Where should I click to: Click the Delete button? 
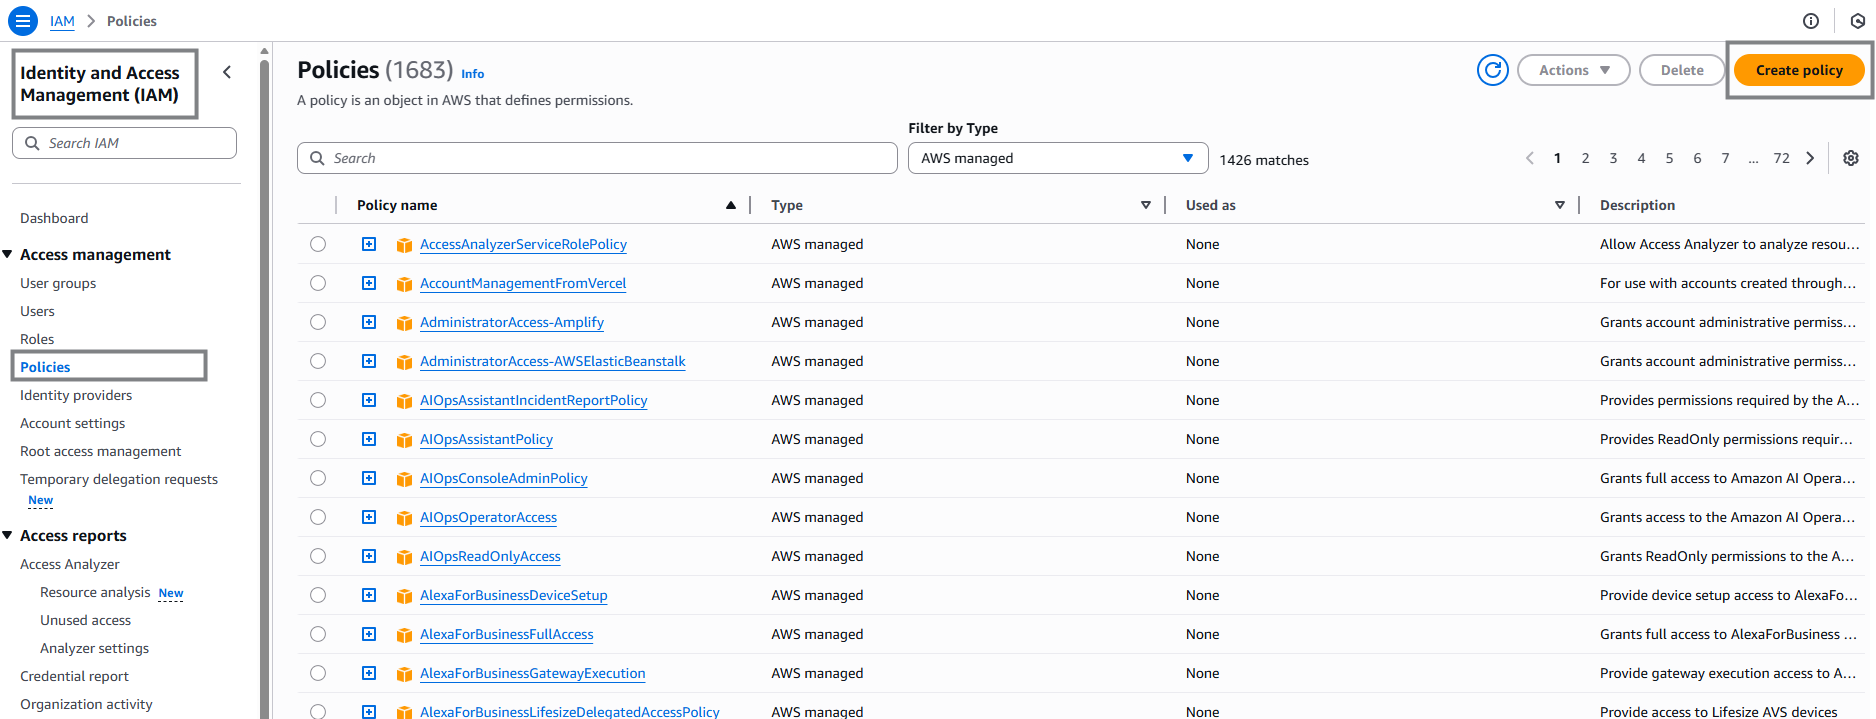[1682, 70]
